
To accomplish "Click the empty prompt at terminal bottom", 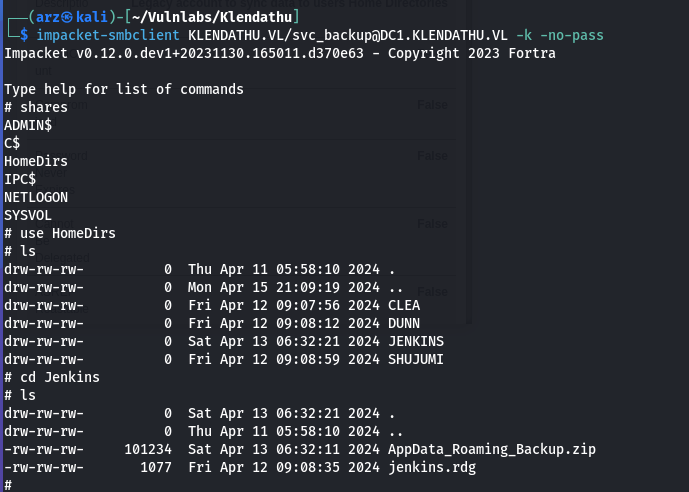I will 8,485.
